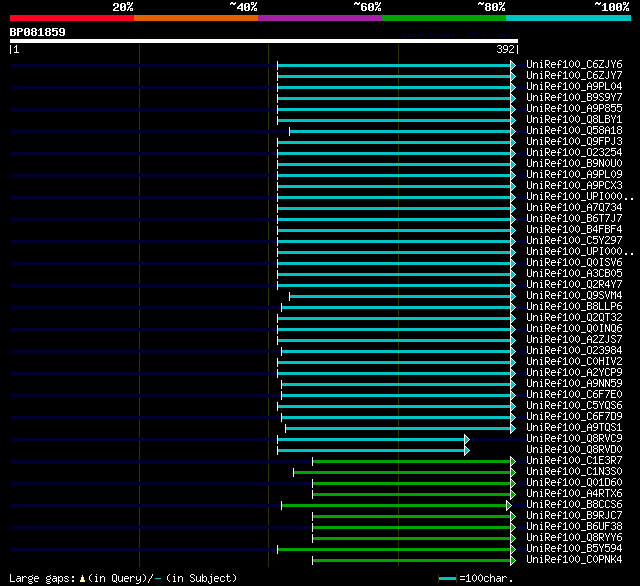Click the white query sequence bar
This screenshot has height=586, width=640.
coord(264,41)
